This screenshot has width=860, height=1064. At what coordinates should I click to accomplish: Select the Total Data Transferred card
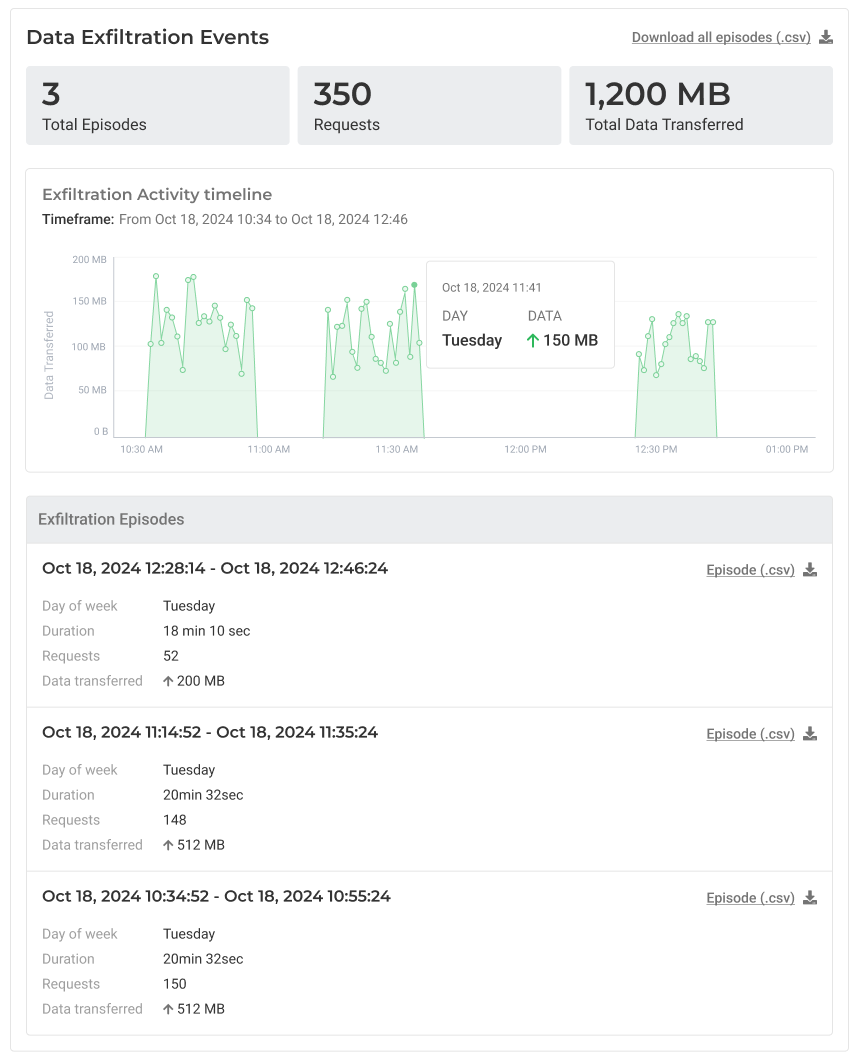(x=700, y=106)
